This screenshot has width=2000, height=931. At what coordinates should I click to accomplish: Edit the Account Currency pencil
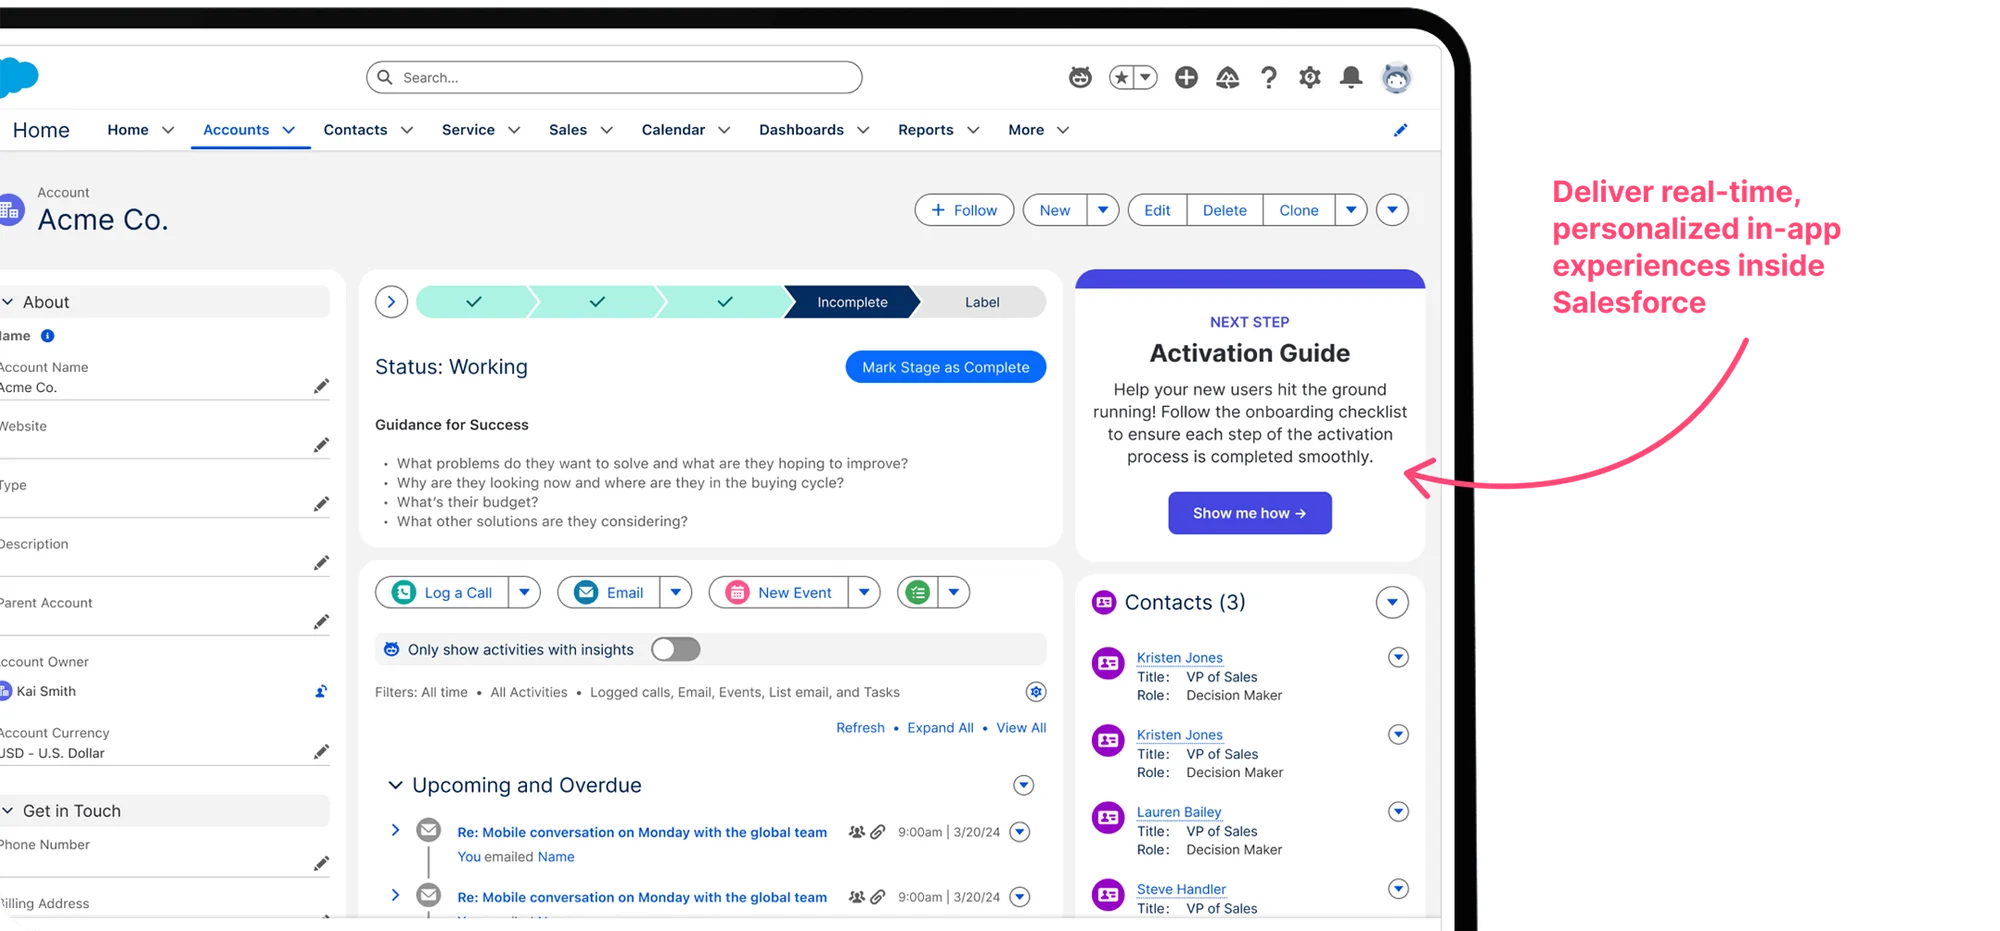(321, 751)
